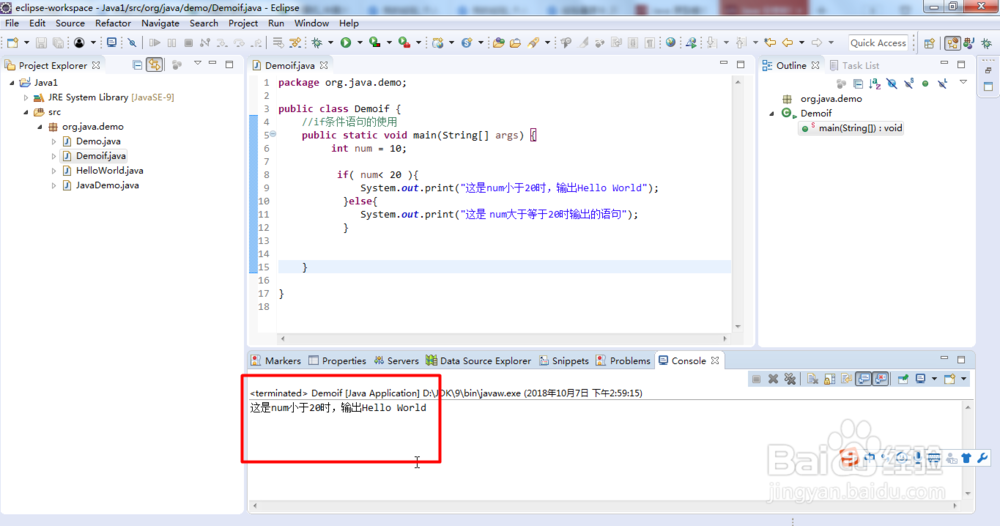Expand the HelloWorld.java tree node
Image resolution: width=1000 pixels, height=526 pixels.
54,171
